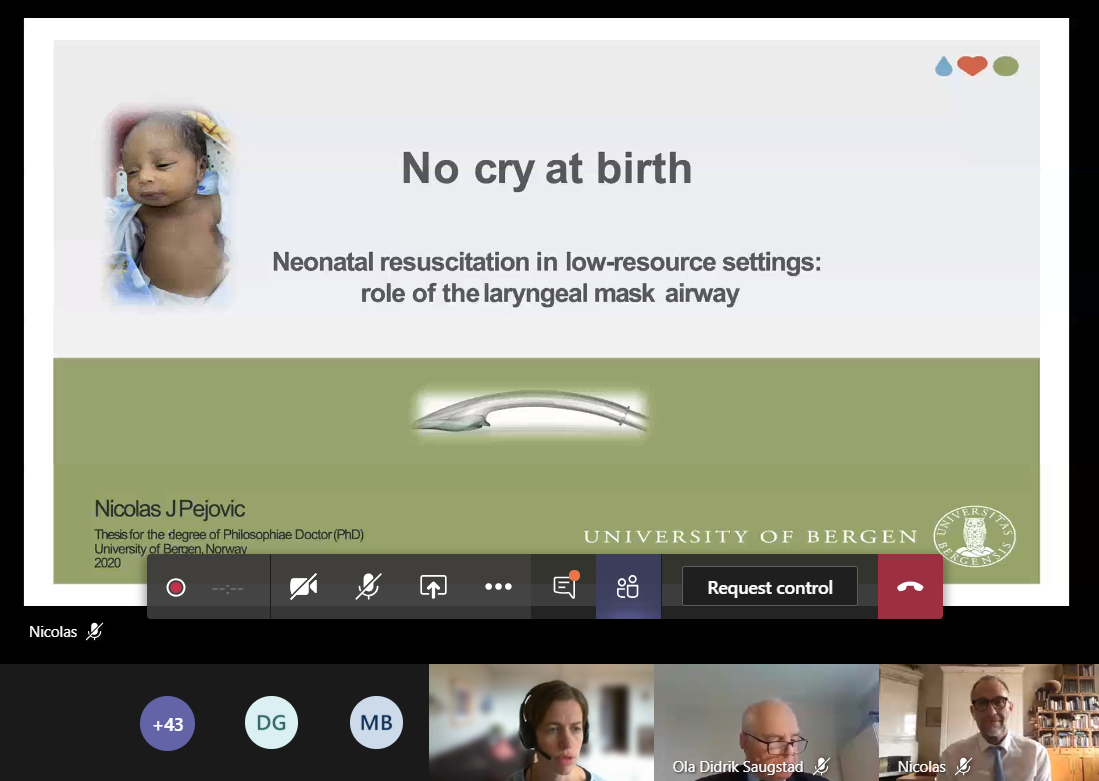Screen dimensions: 1099x781
Task: Select Ola Didrik Saugstad's video tile
Action: [766, 722]
